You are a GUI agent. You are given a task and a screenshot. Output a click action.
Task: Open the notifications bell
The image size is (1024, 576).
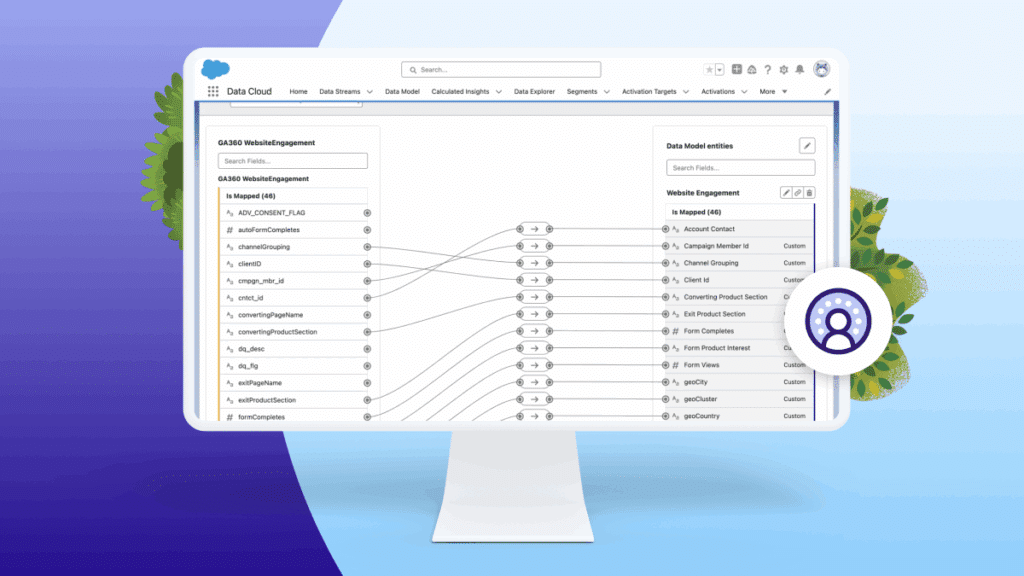pos(799,70)
